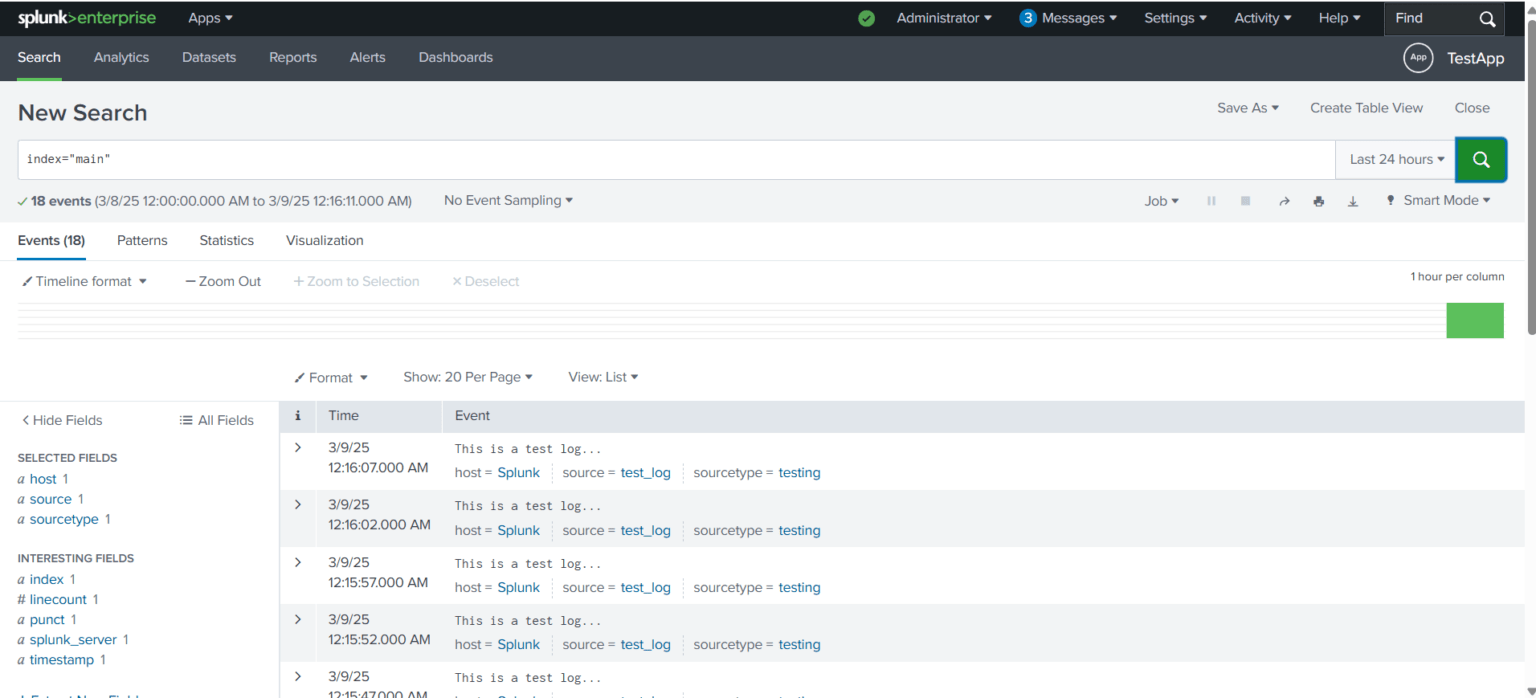Switch to the Statistics tab

click(x=226, y=241)
